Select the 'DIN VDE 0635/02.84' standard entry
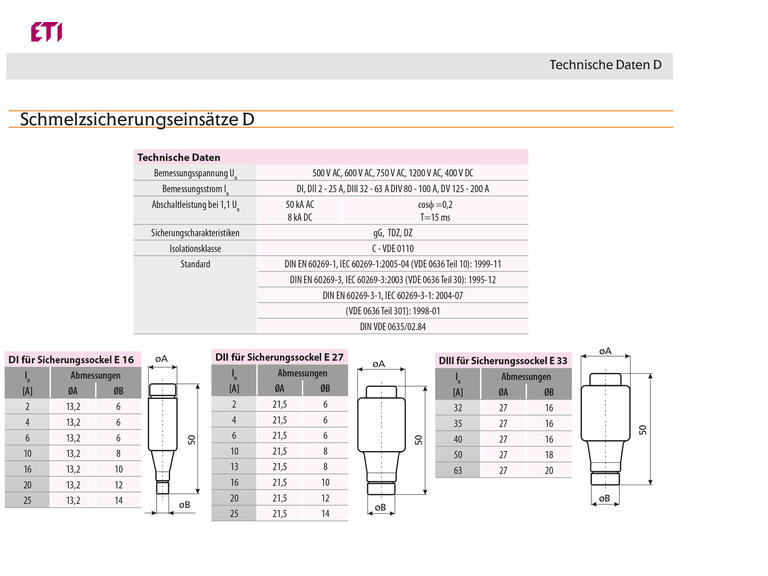Image resolution: width=768 pixels, height=576 pixels. pos(393,326)
